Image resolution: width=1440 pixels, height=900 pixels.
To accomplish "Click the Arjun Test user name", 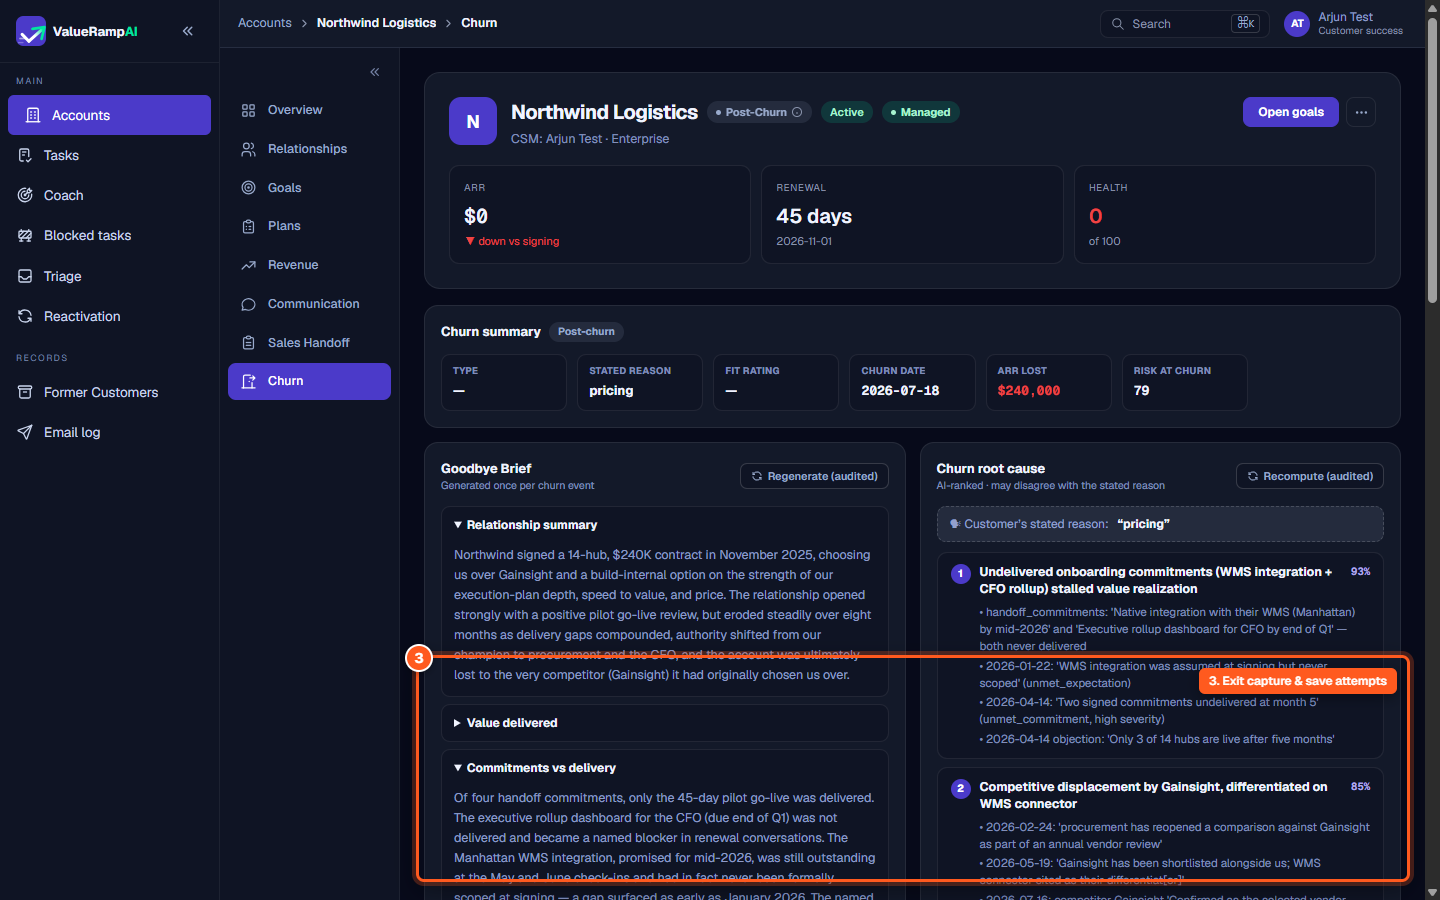I will point(1345,17).
